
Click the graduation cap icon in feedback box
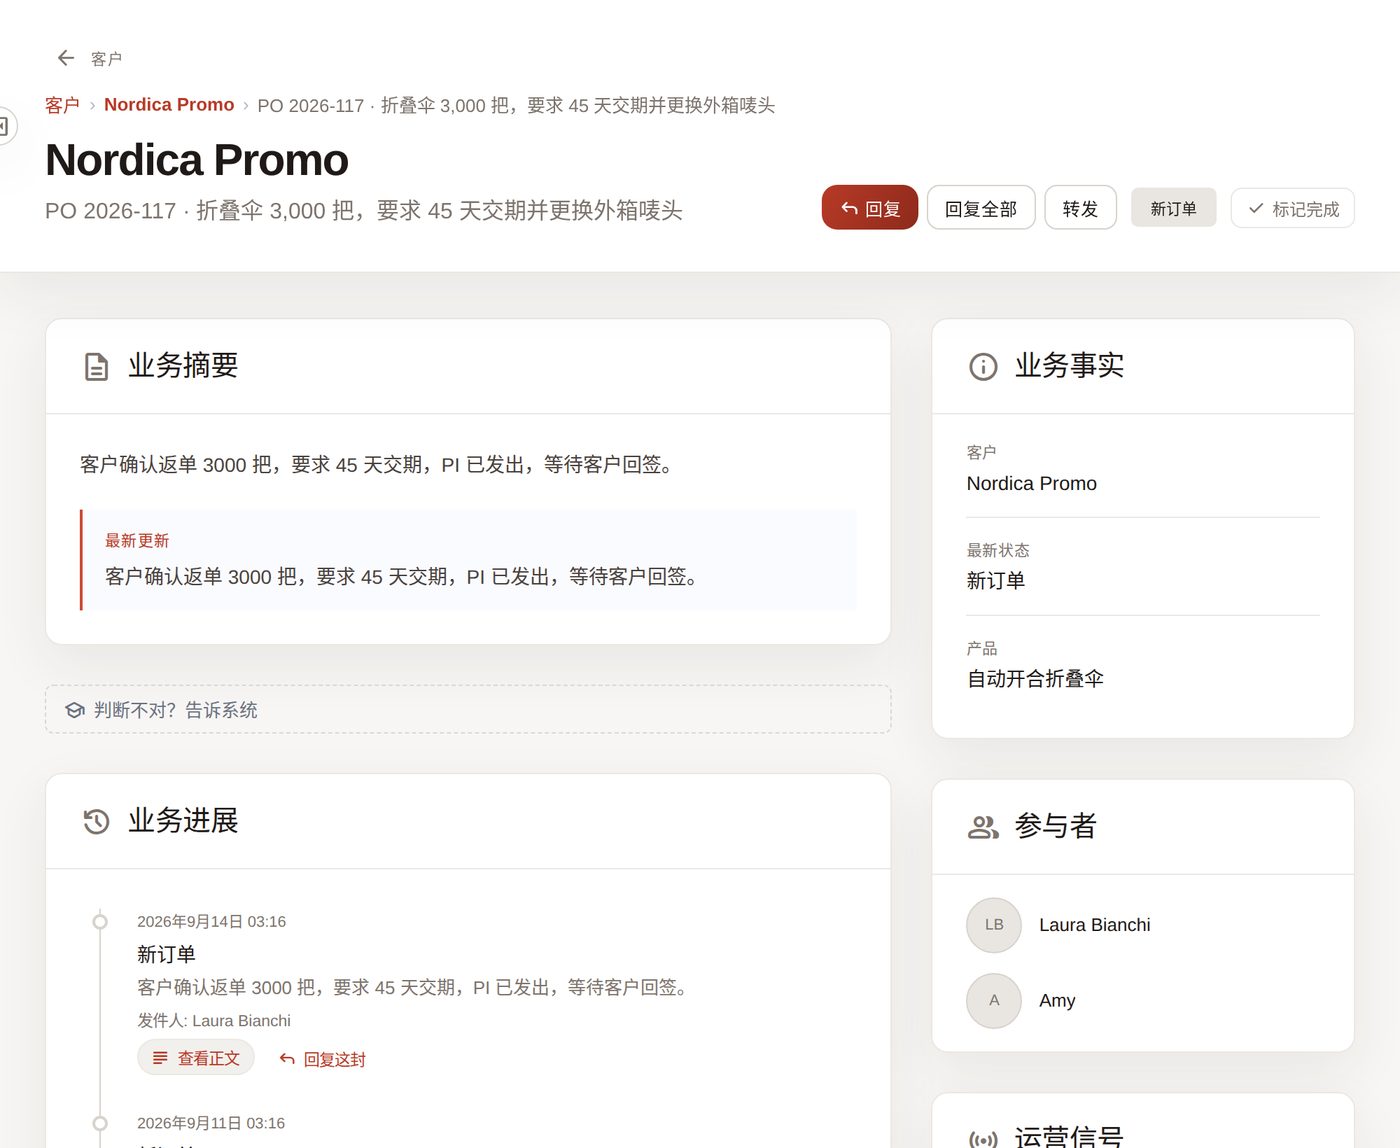(x=75, y=710)
